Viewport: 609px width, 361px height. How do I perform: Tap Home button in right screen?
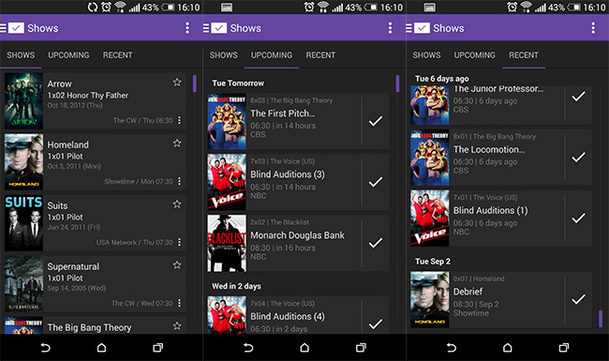pos(507,347)
